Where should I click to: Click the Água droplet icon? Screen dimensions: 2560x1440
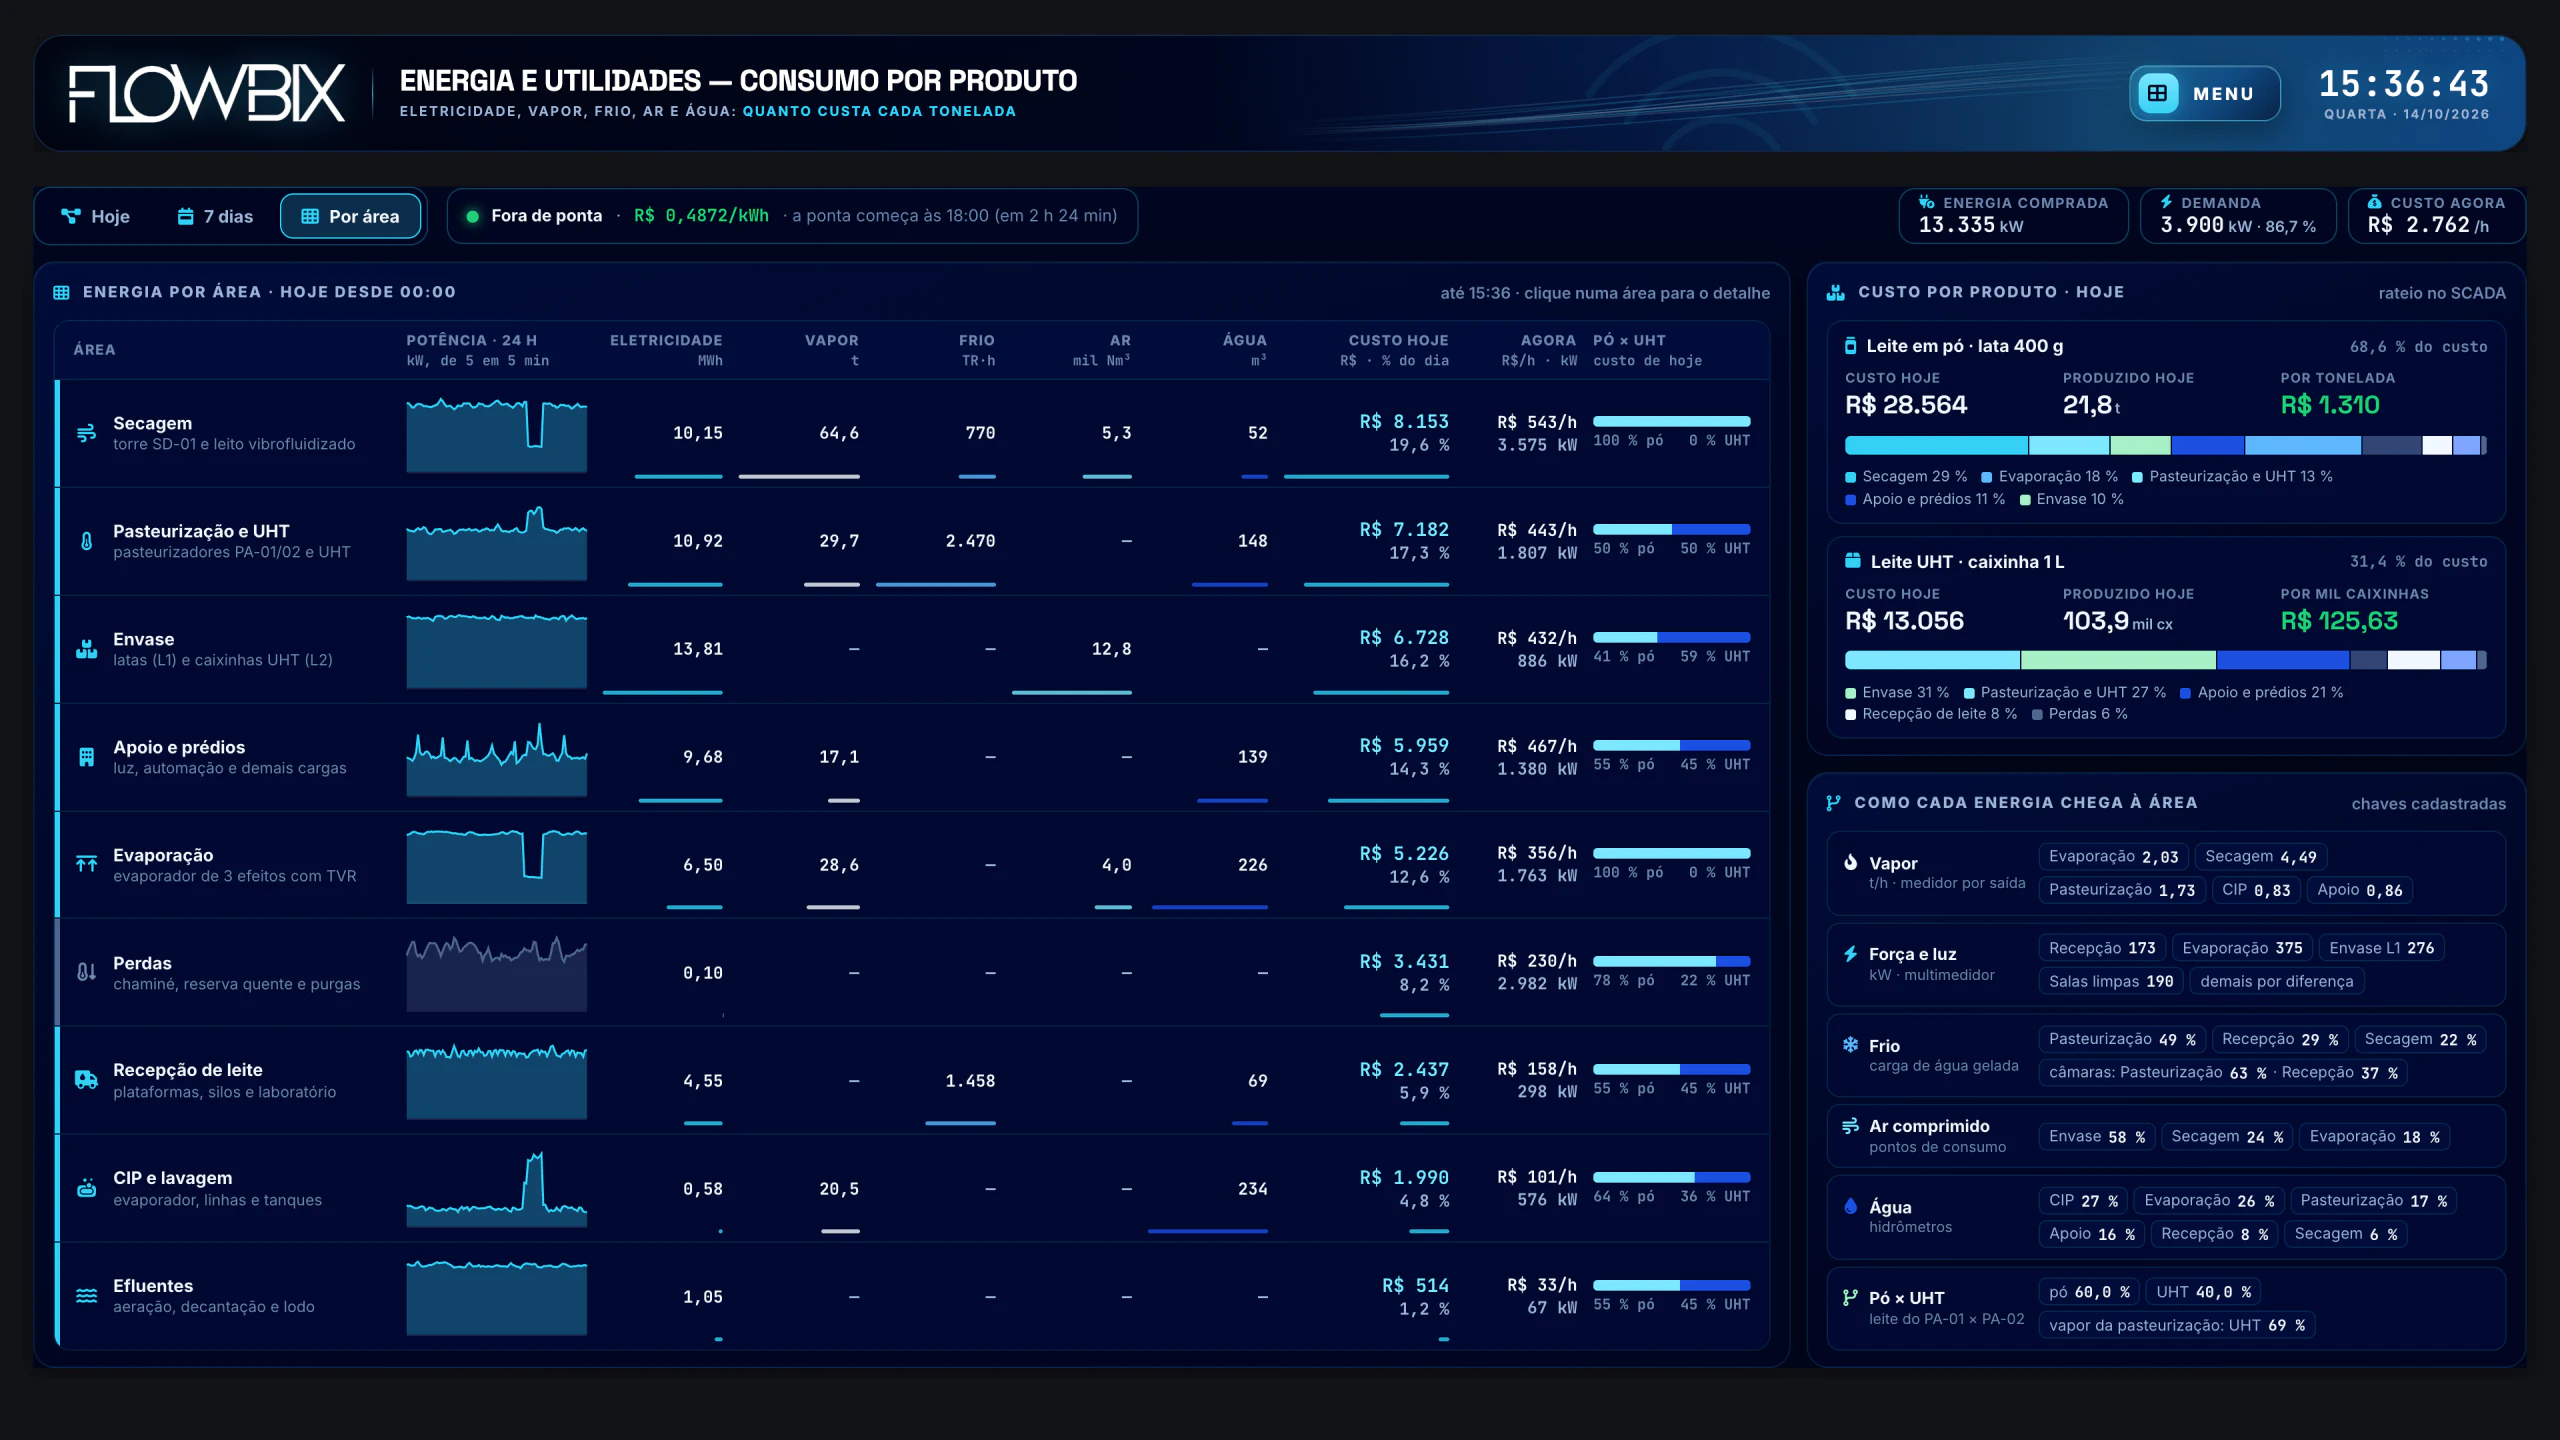pyautogui.click(x=1850, y=1206)
